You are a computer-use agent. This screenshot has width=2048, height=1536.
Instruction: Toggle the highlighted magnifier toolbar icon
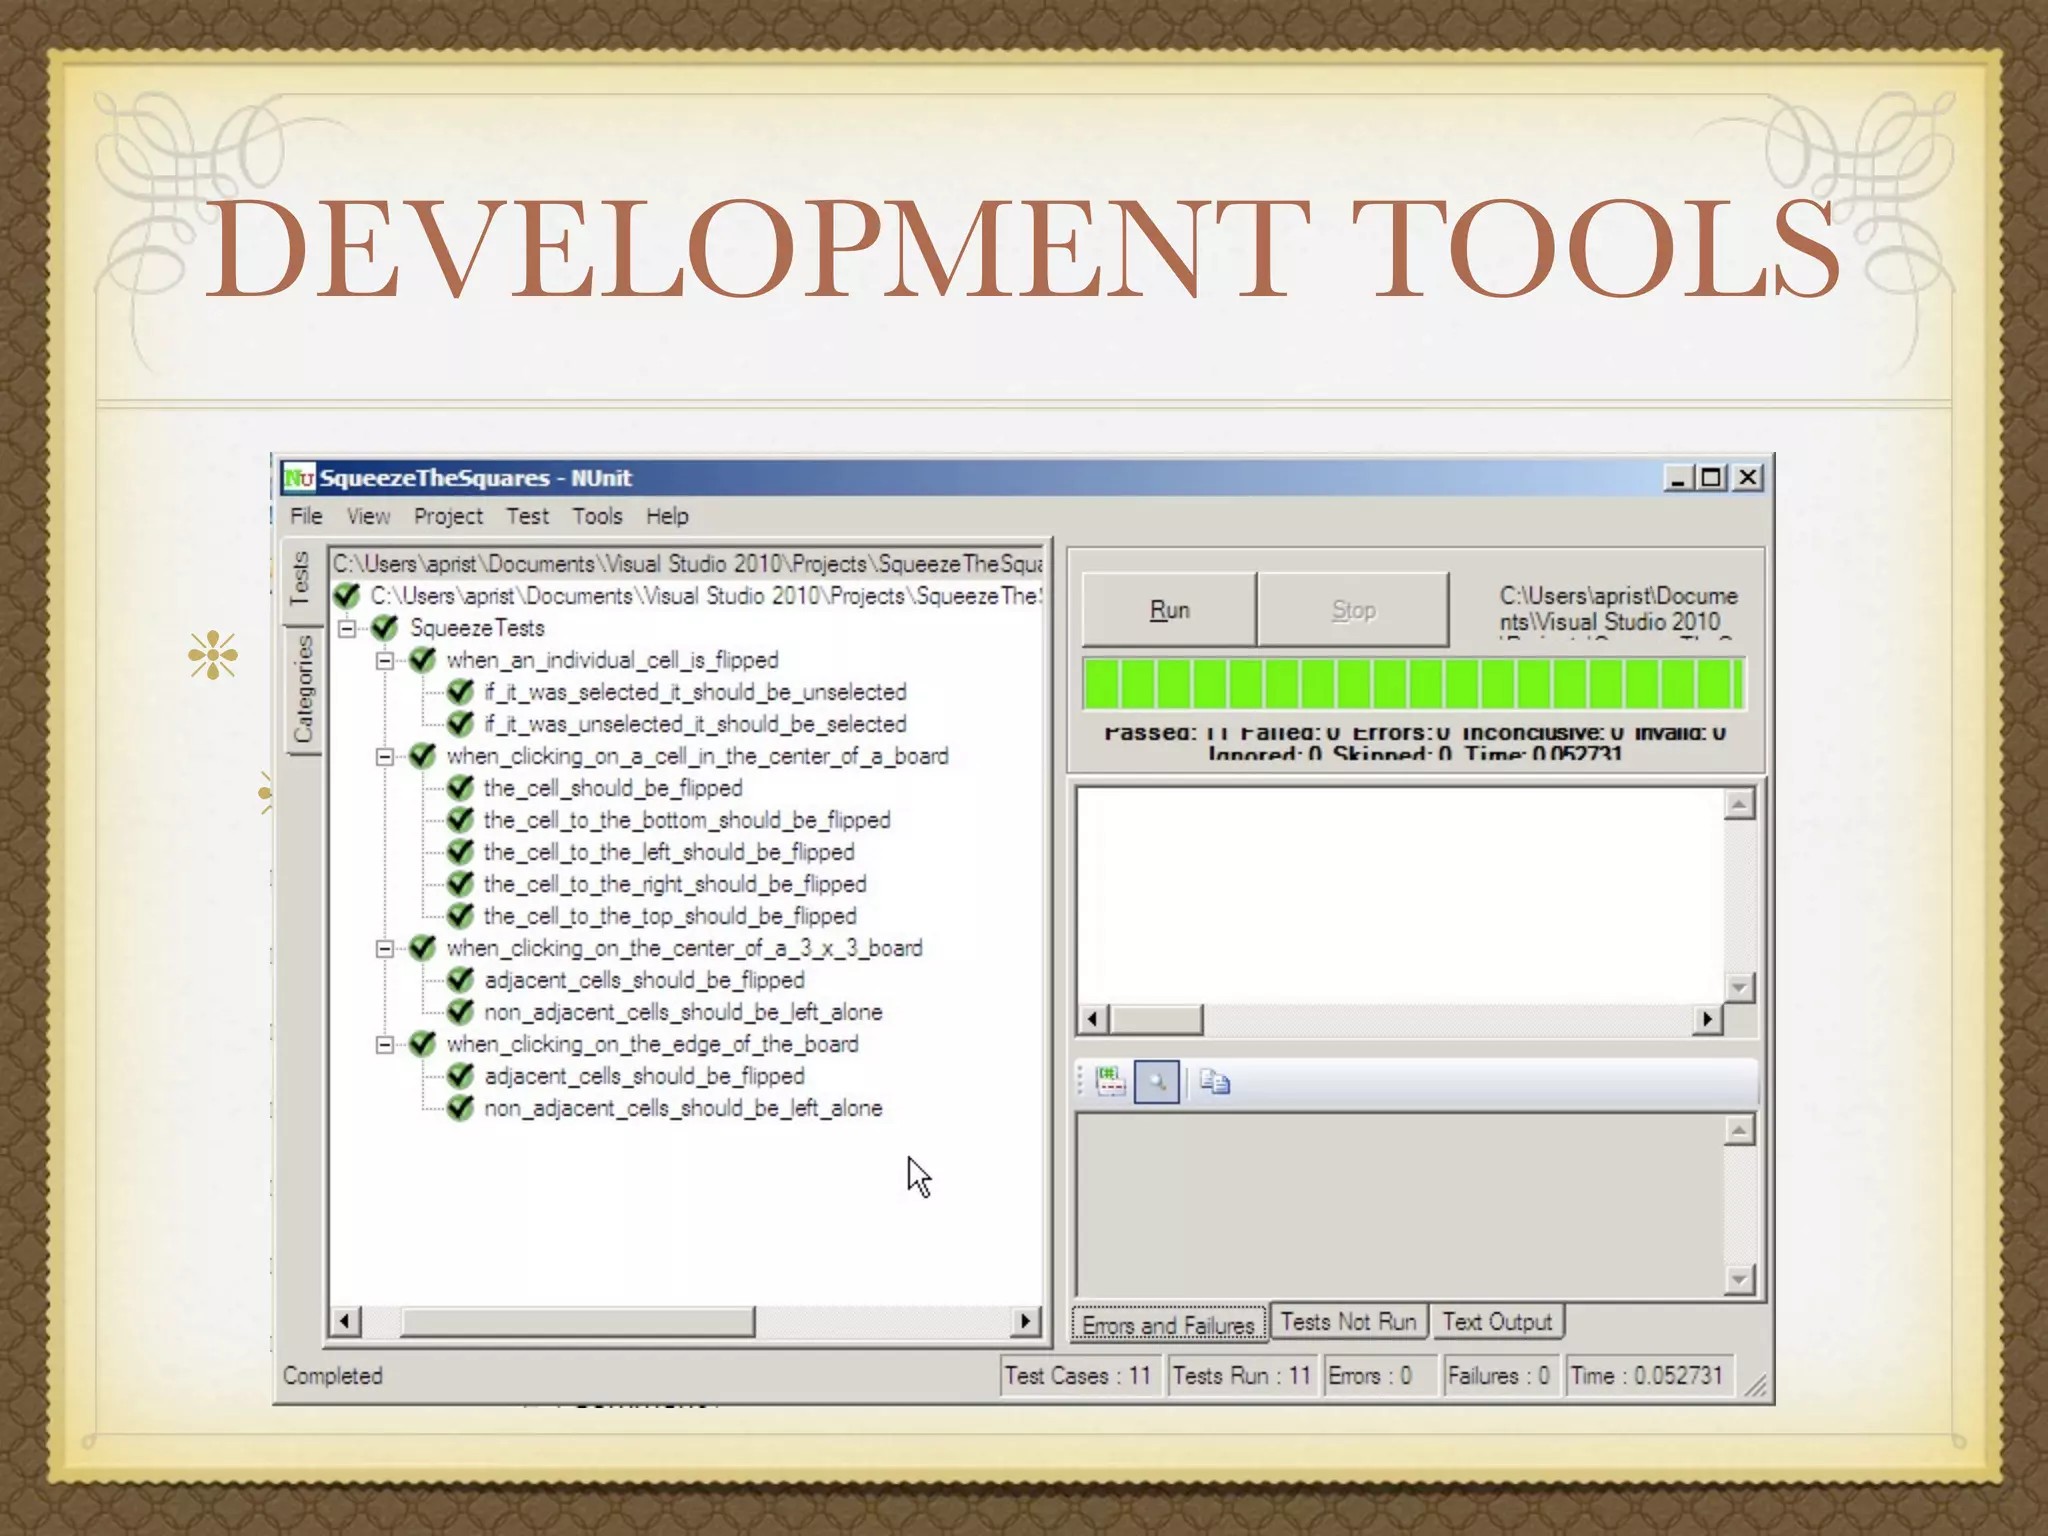pos(1157,1082)
